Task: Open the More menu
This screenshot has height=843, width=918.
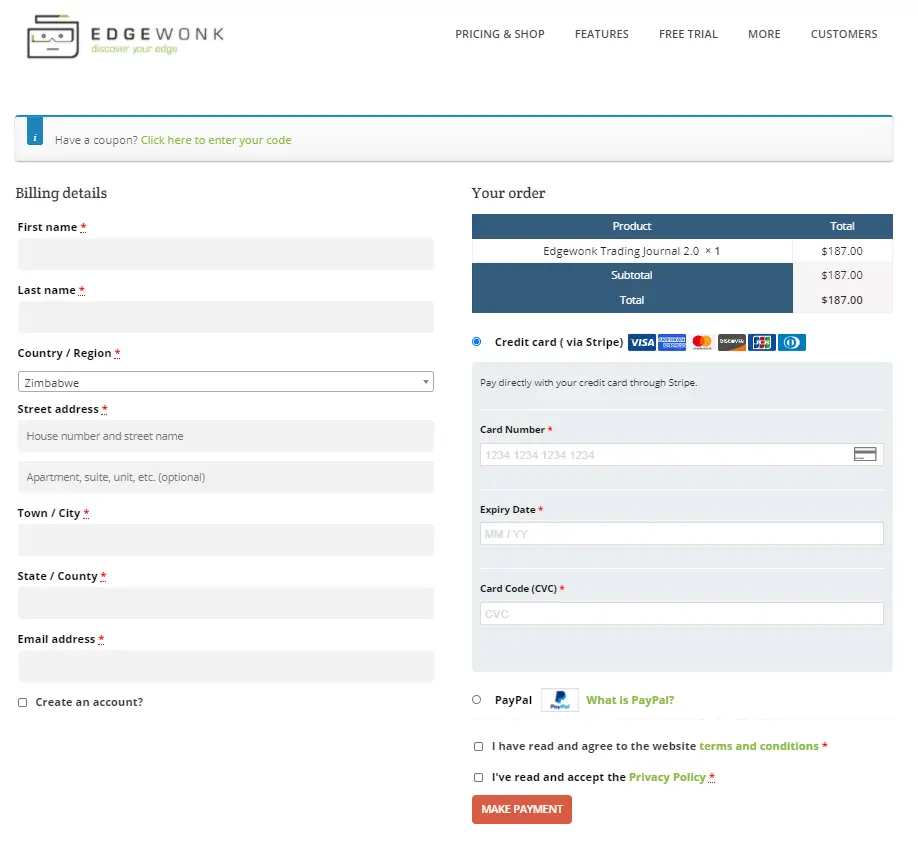Action: pyautogui.click(x=764, y=34)
